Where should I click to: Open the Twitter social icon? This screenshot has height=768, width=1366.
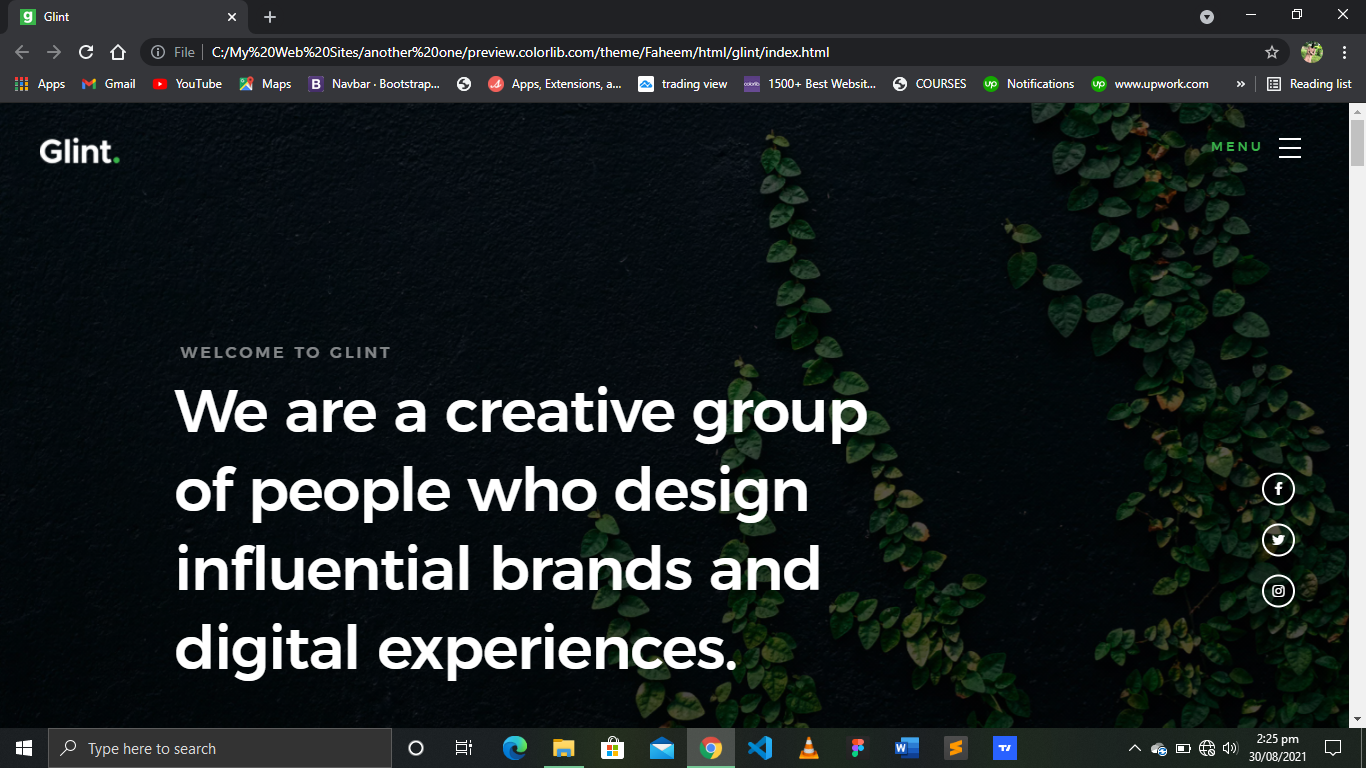click(x=1278, y=540)
